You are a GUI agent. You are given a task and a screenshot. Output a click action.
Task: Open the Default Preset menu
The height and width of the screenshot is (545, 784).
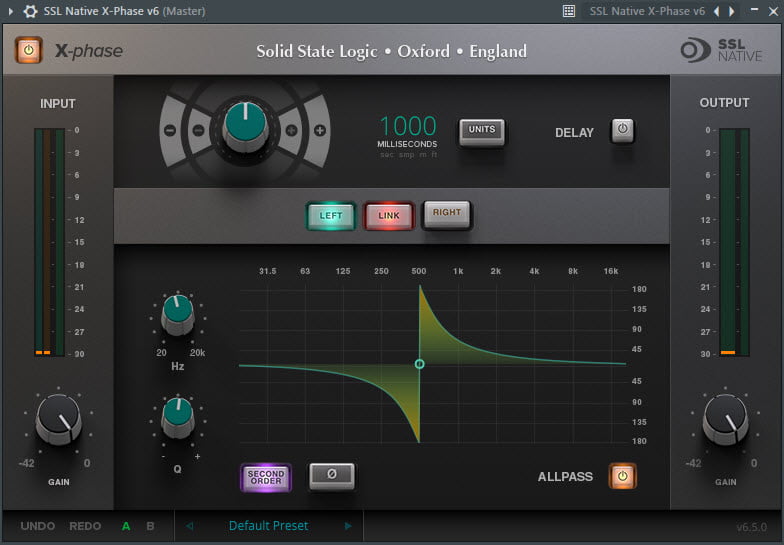[268, 526]
